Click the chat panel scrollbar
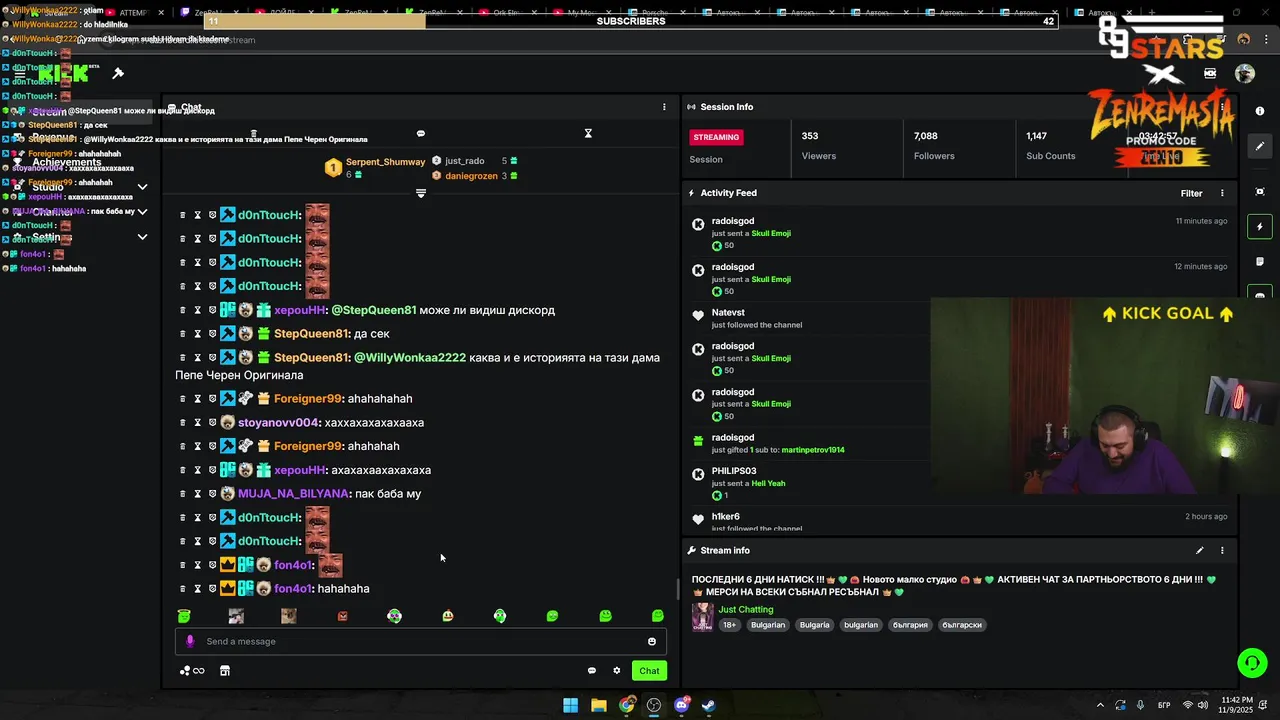 click(x=678, y=590)
